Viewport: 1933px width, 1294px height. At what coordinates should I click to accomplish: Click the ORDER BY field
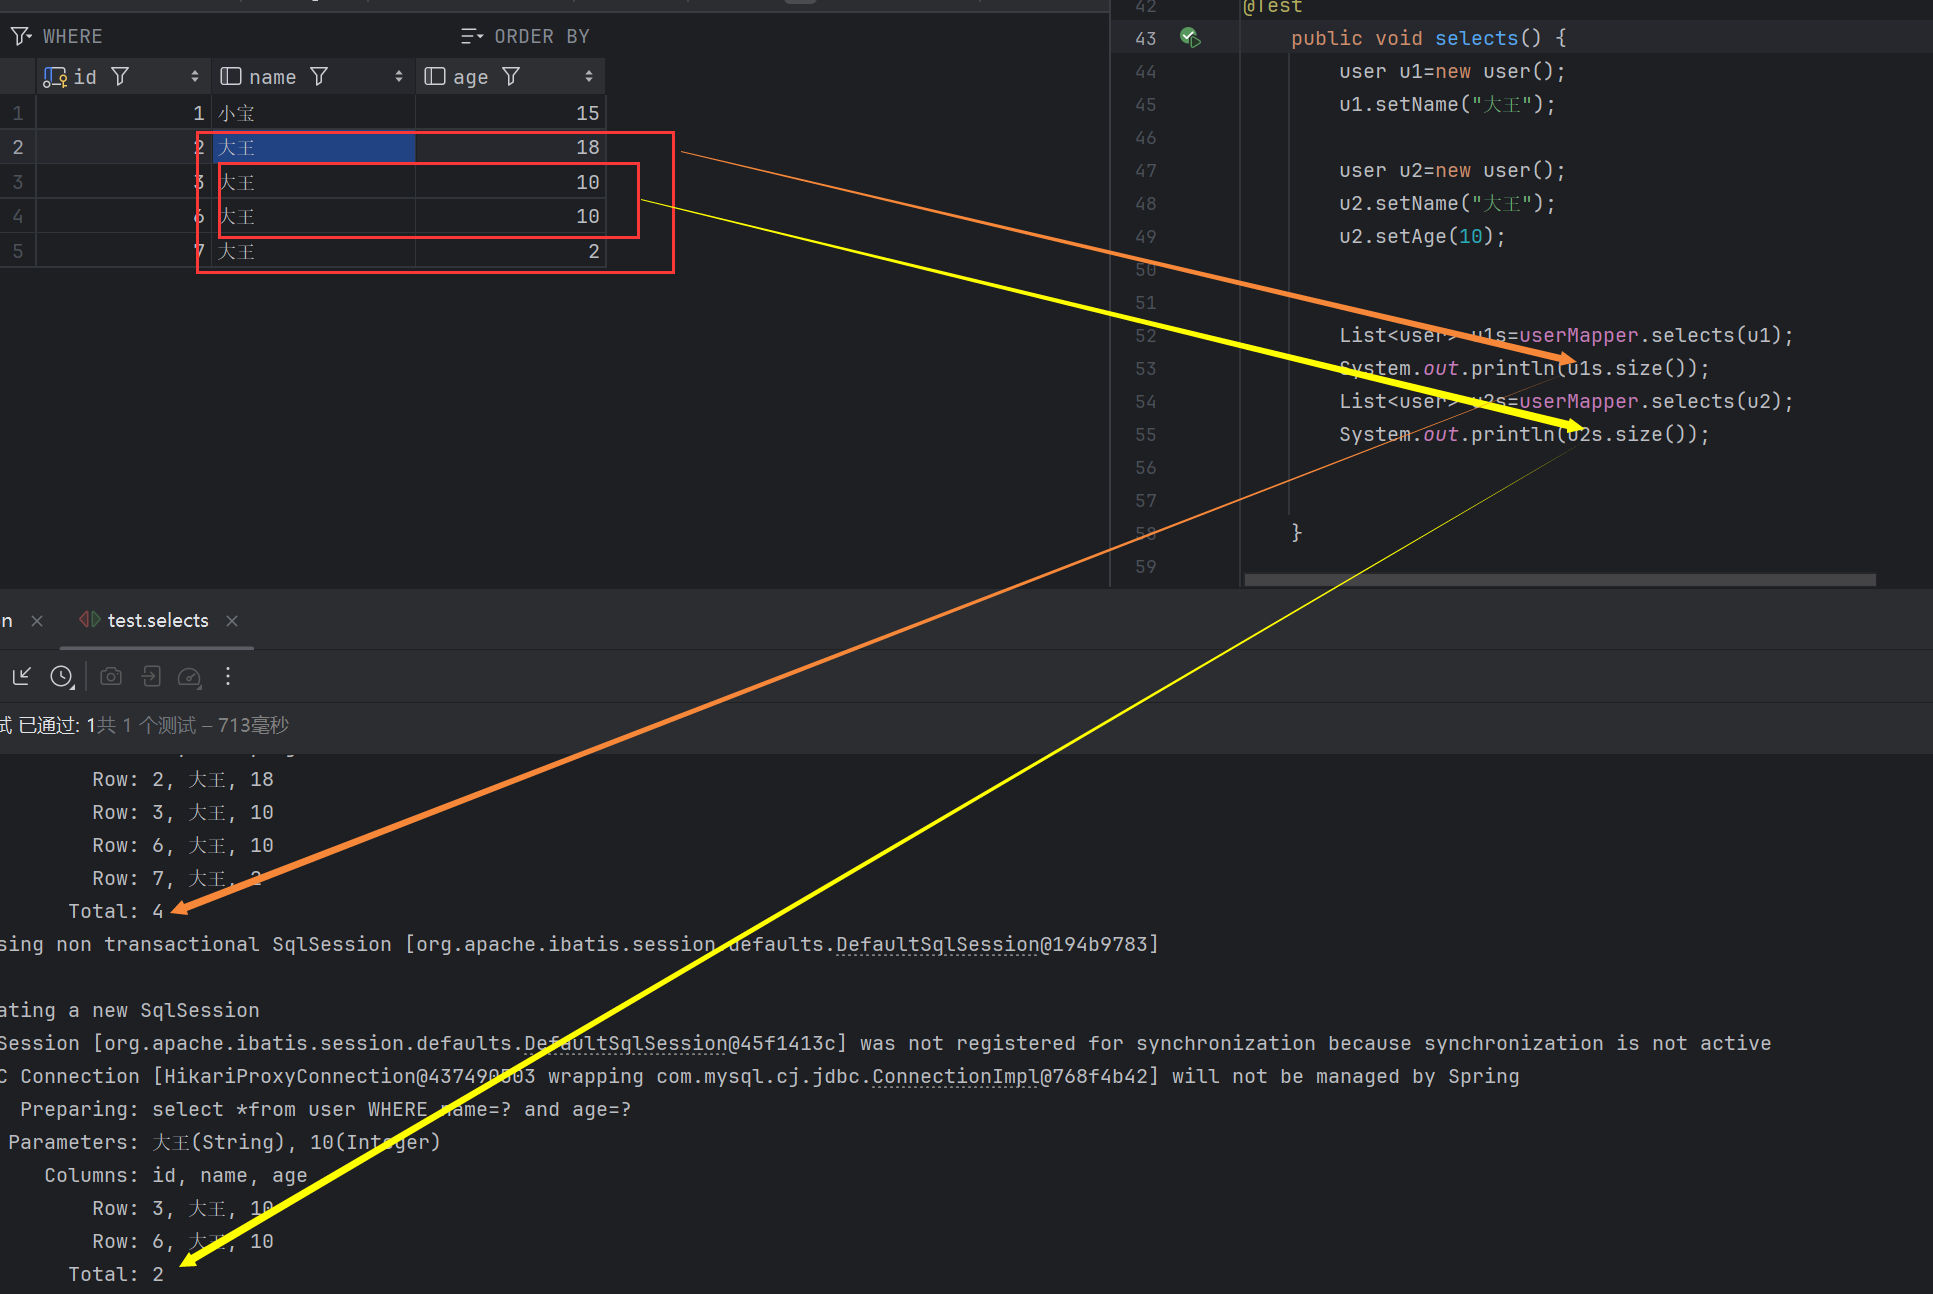point(541,37)
